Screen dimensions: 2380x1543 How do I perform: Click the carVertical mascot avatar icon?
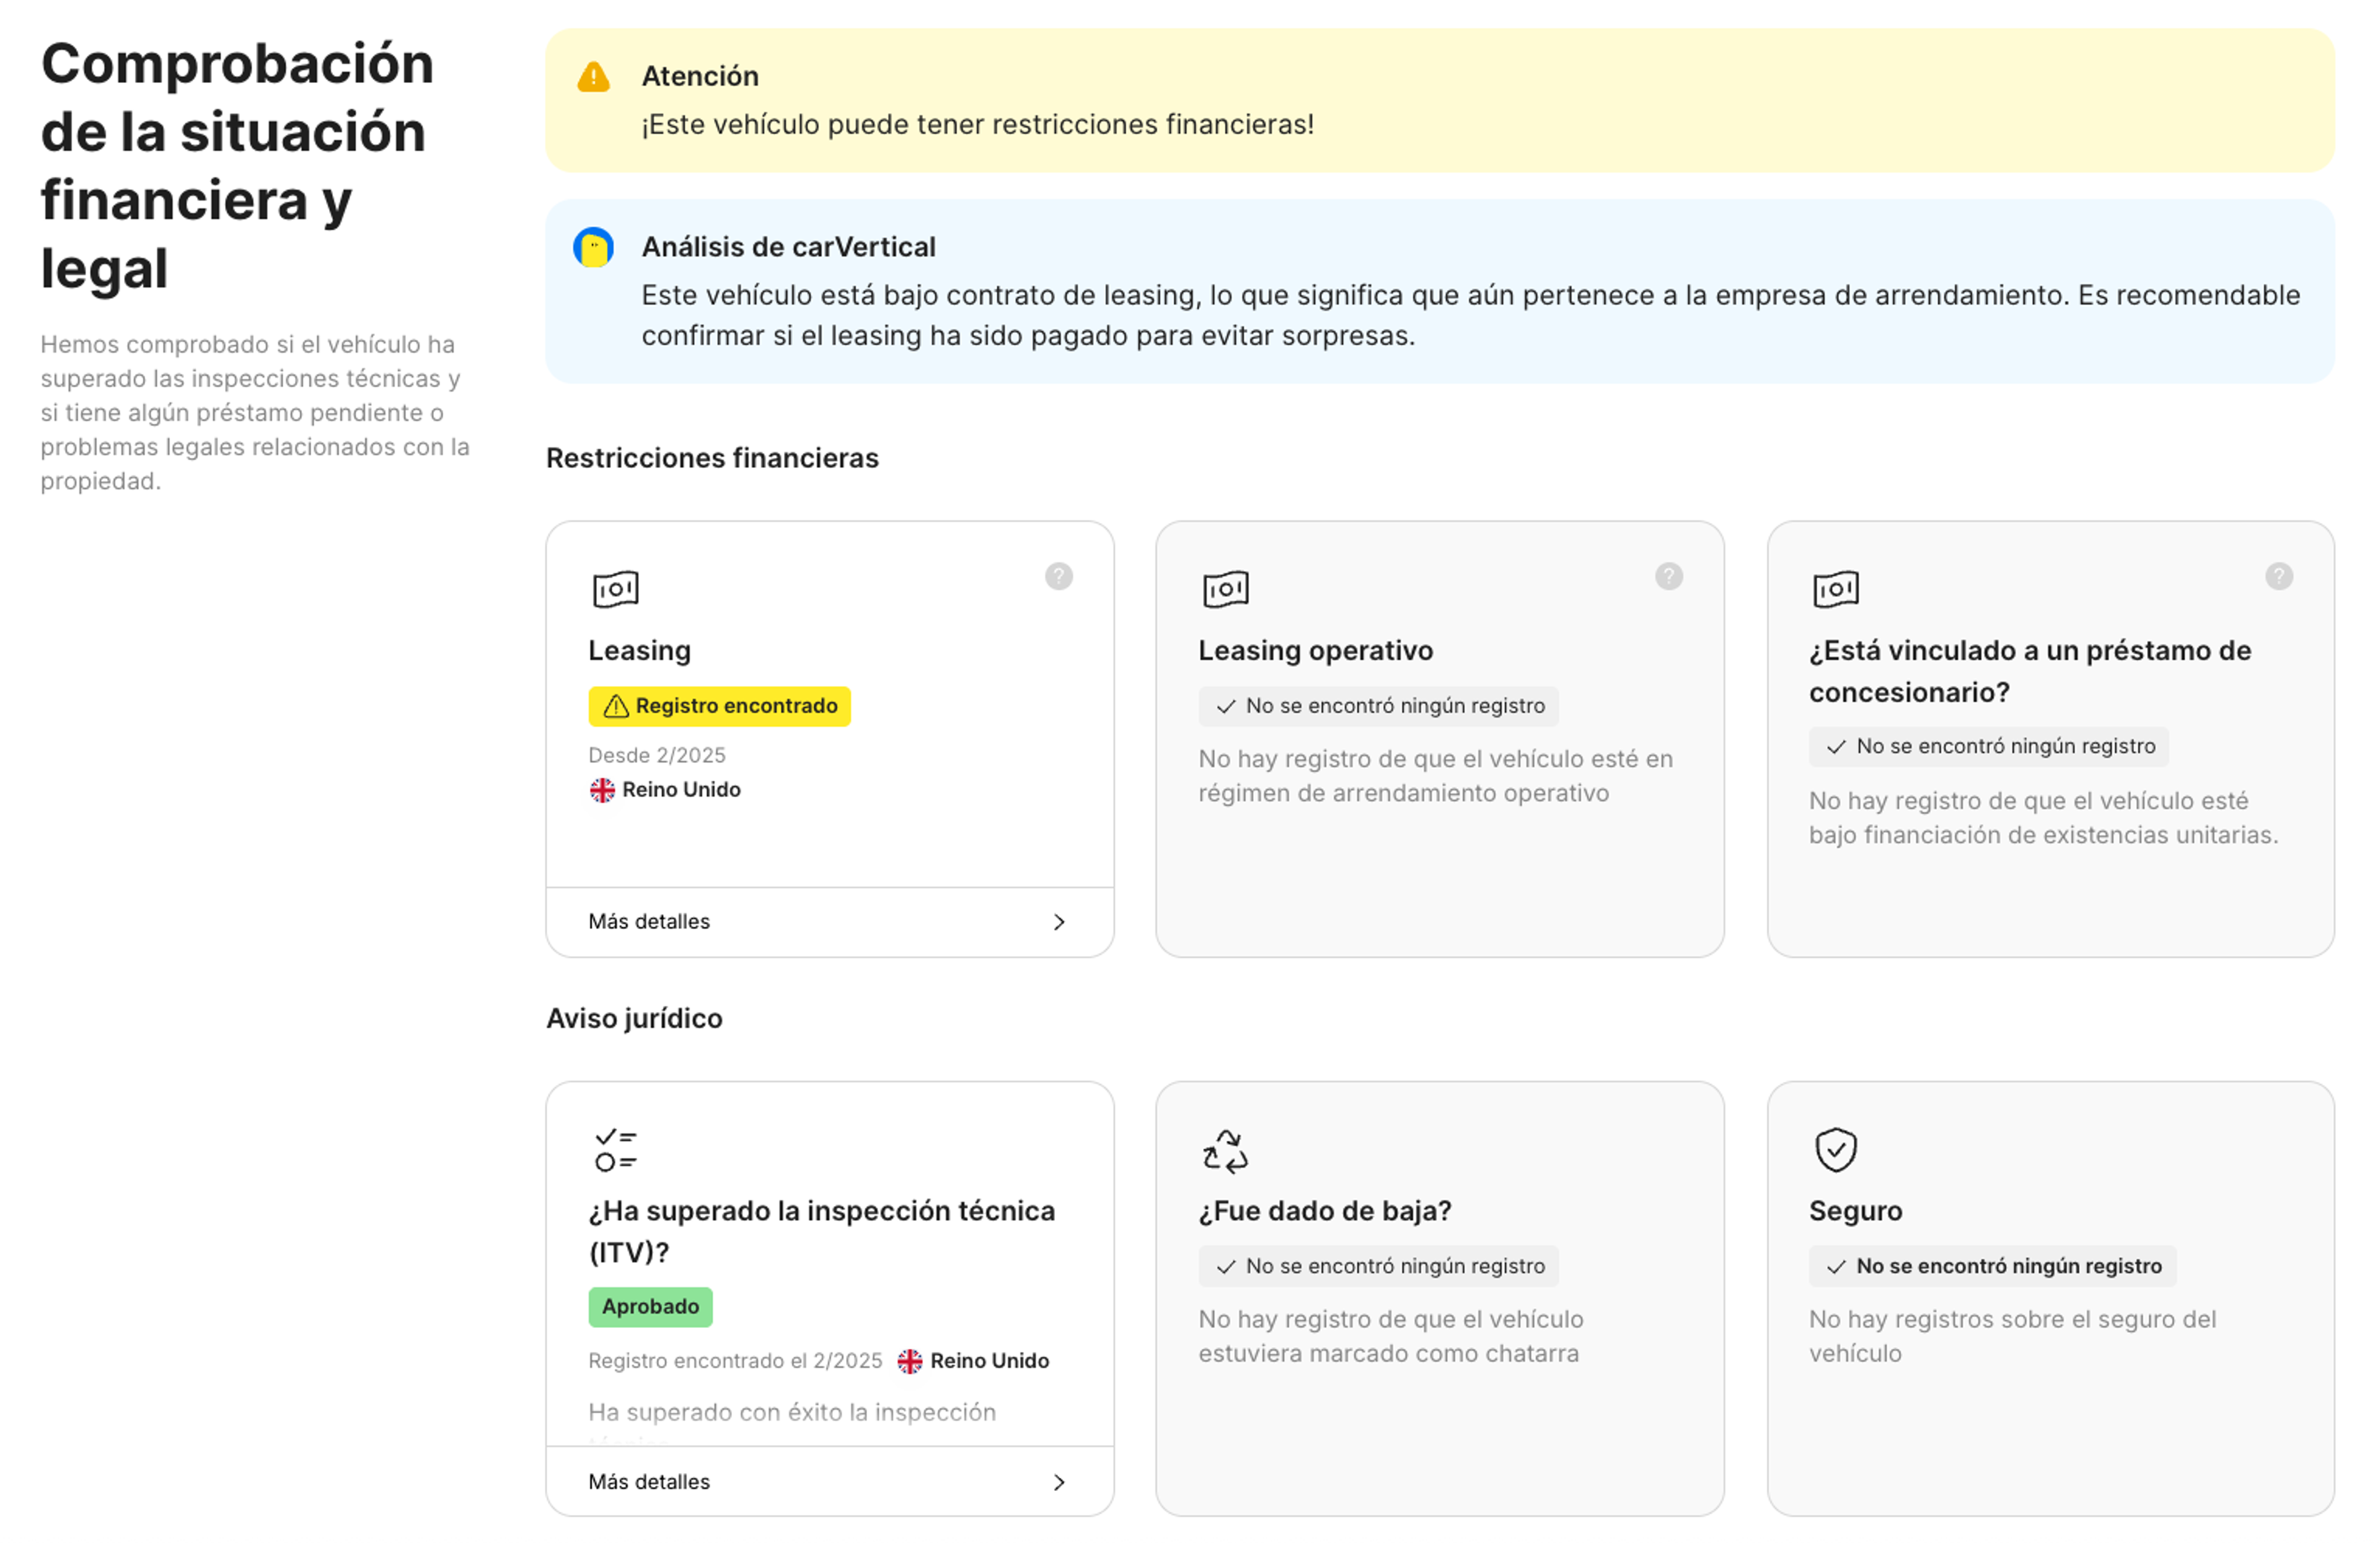click(x=594, y=247)
